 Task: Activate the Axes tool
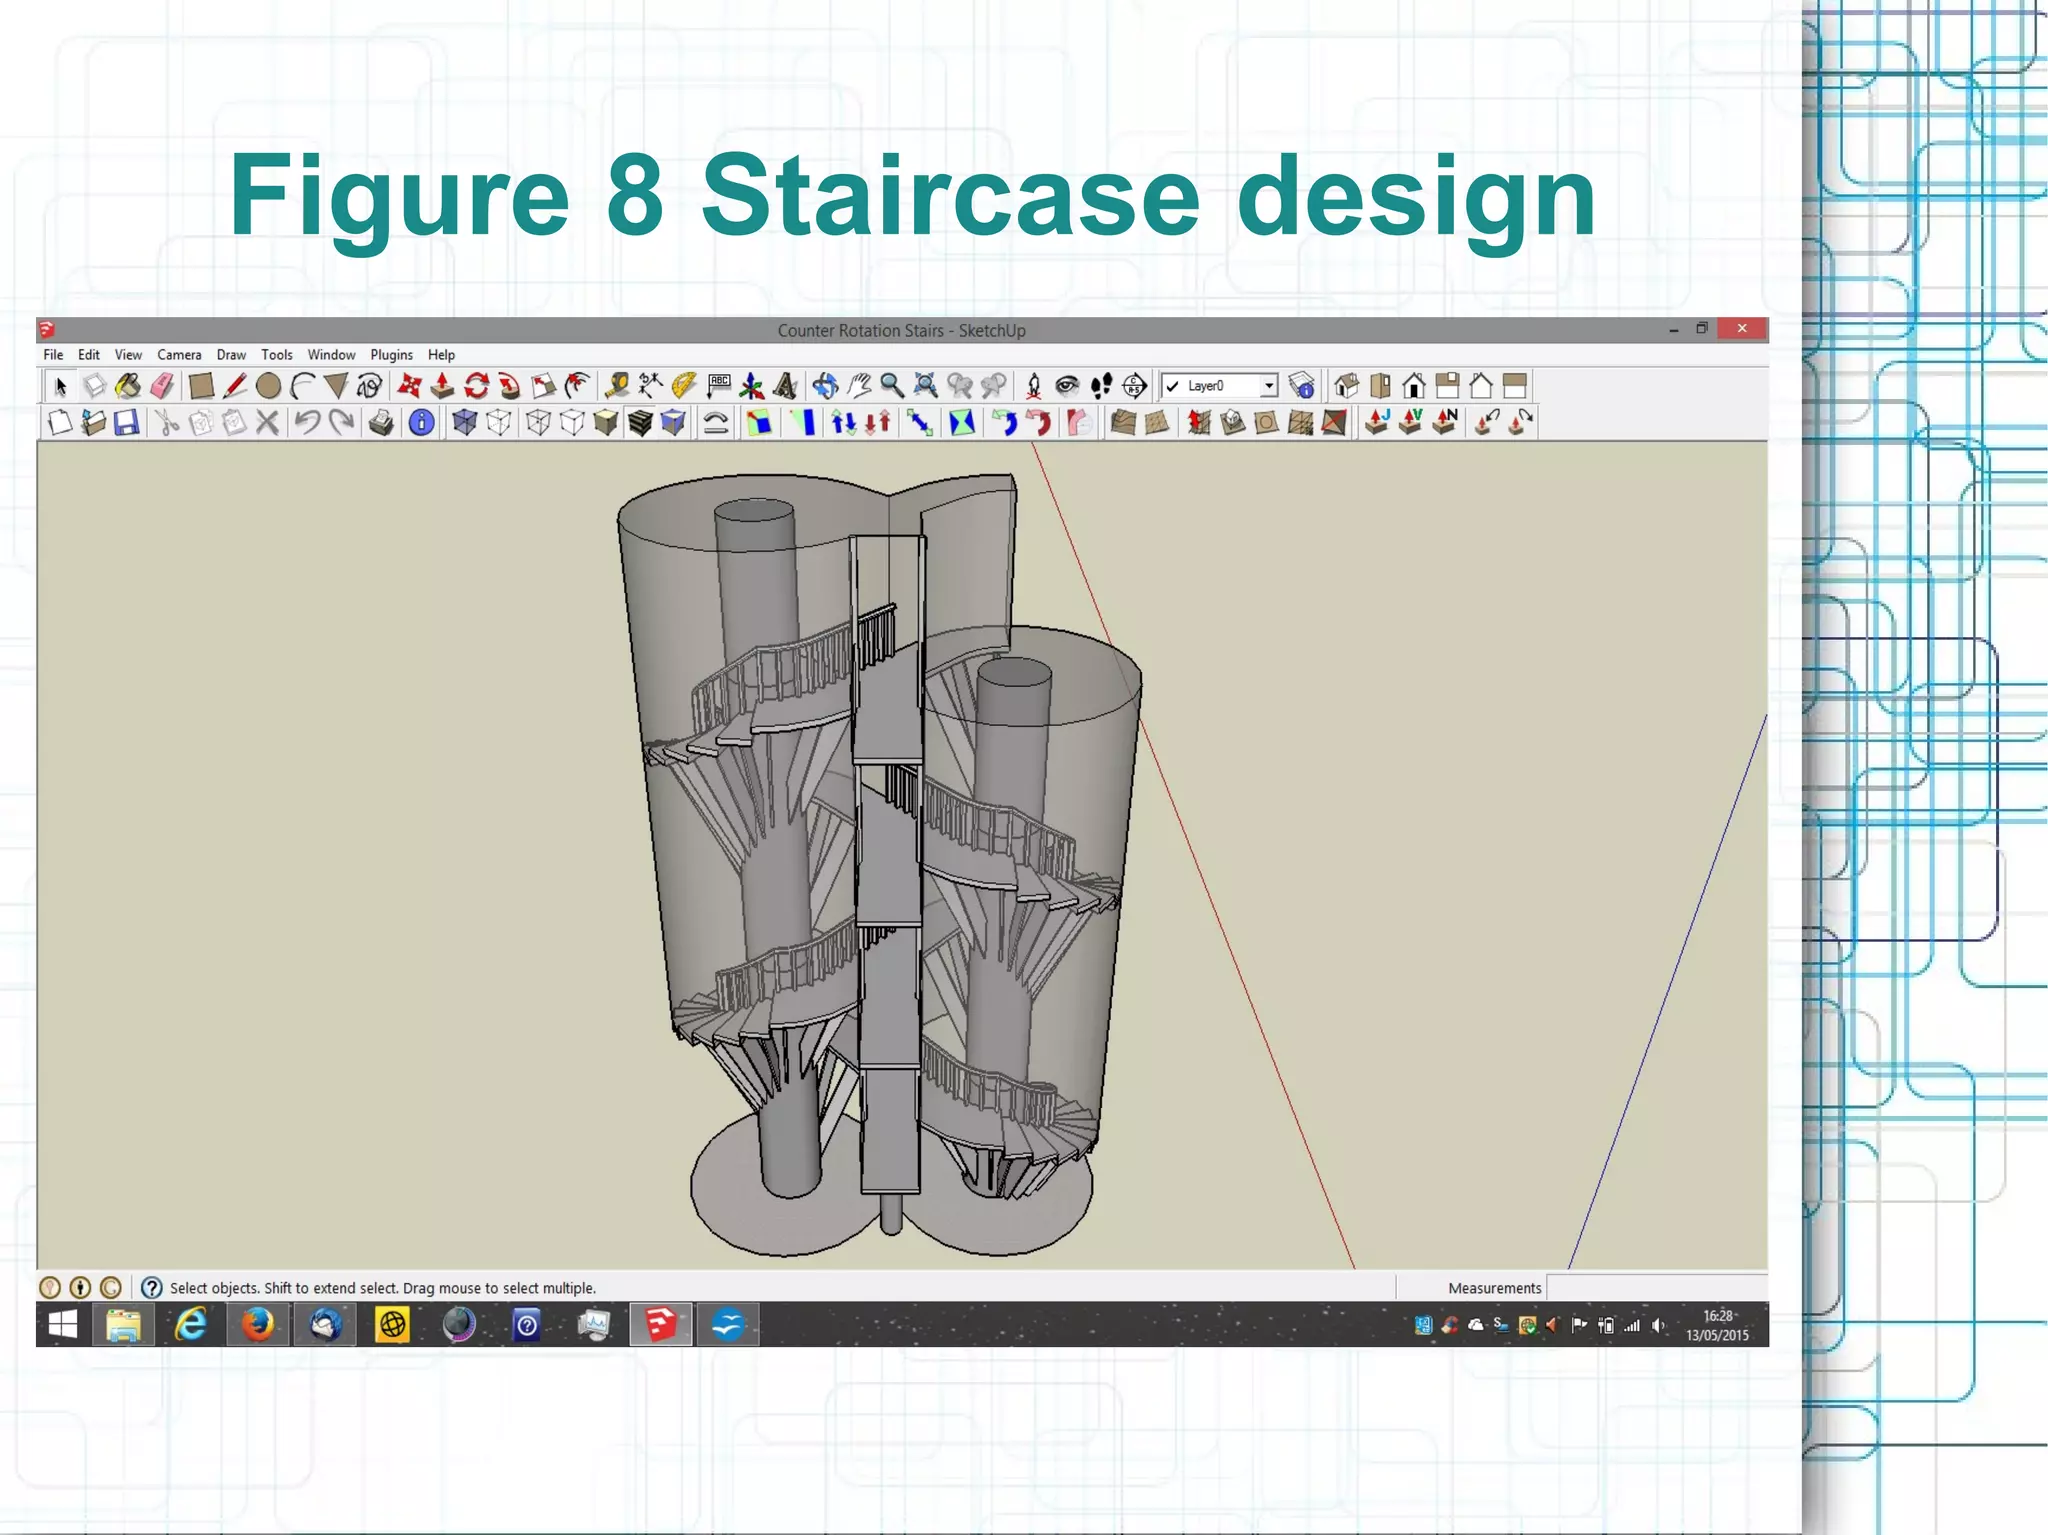(752, 386)
